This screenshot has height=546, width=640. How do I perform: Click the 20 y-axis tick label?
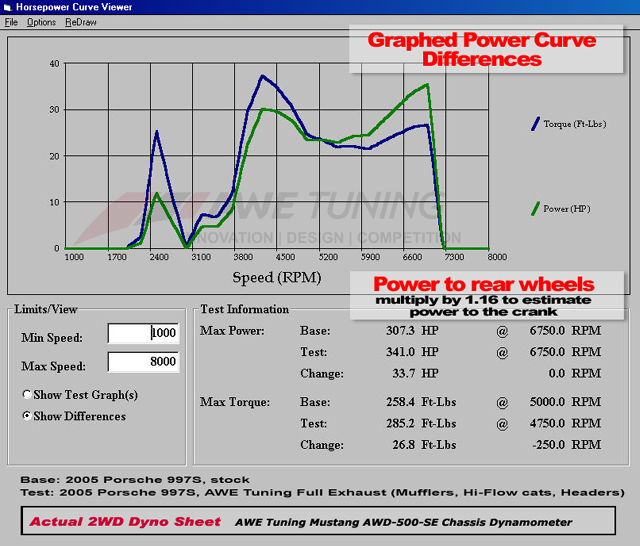coord(54,156)
